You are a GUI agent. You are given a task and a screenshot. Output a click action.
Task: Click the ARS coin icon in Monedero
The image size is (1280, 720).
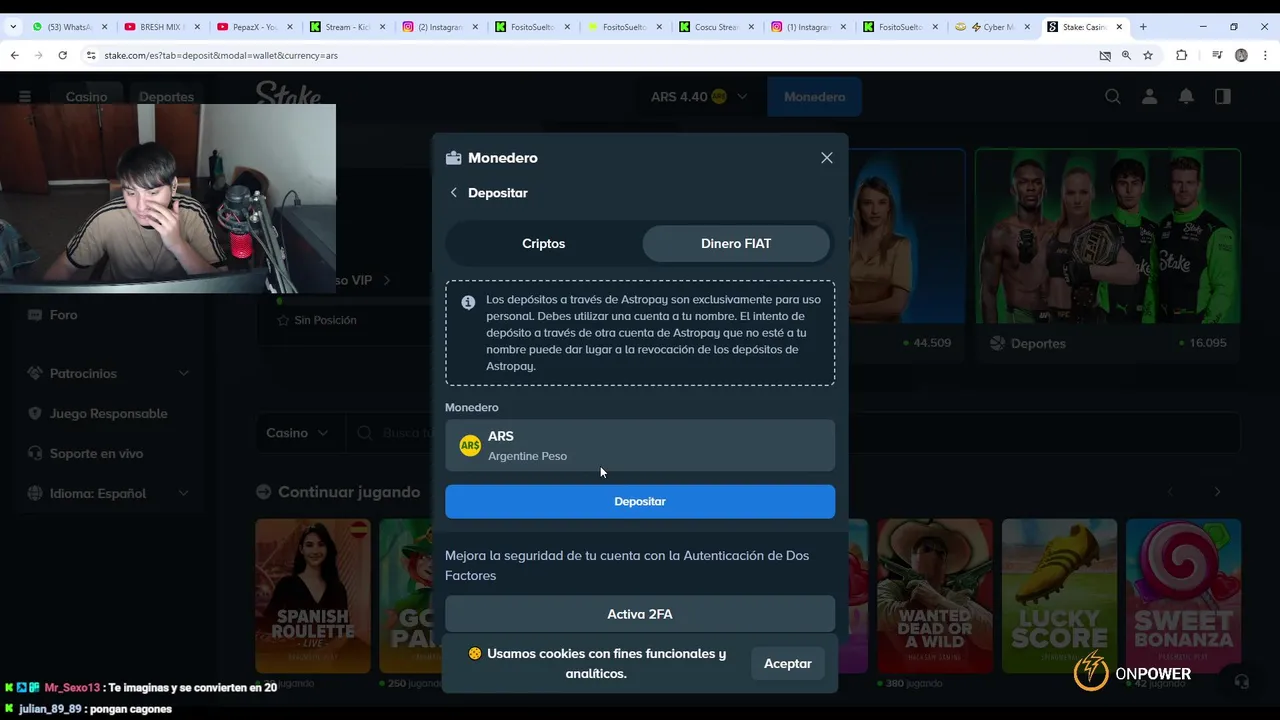coord(470,446)
